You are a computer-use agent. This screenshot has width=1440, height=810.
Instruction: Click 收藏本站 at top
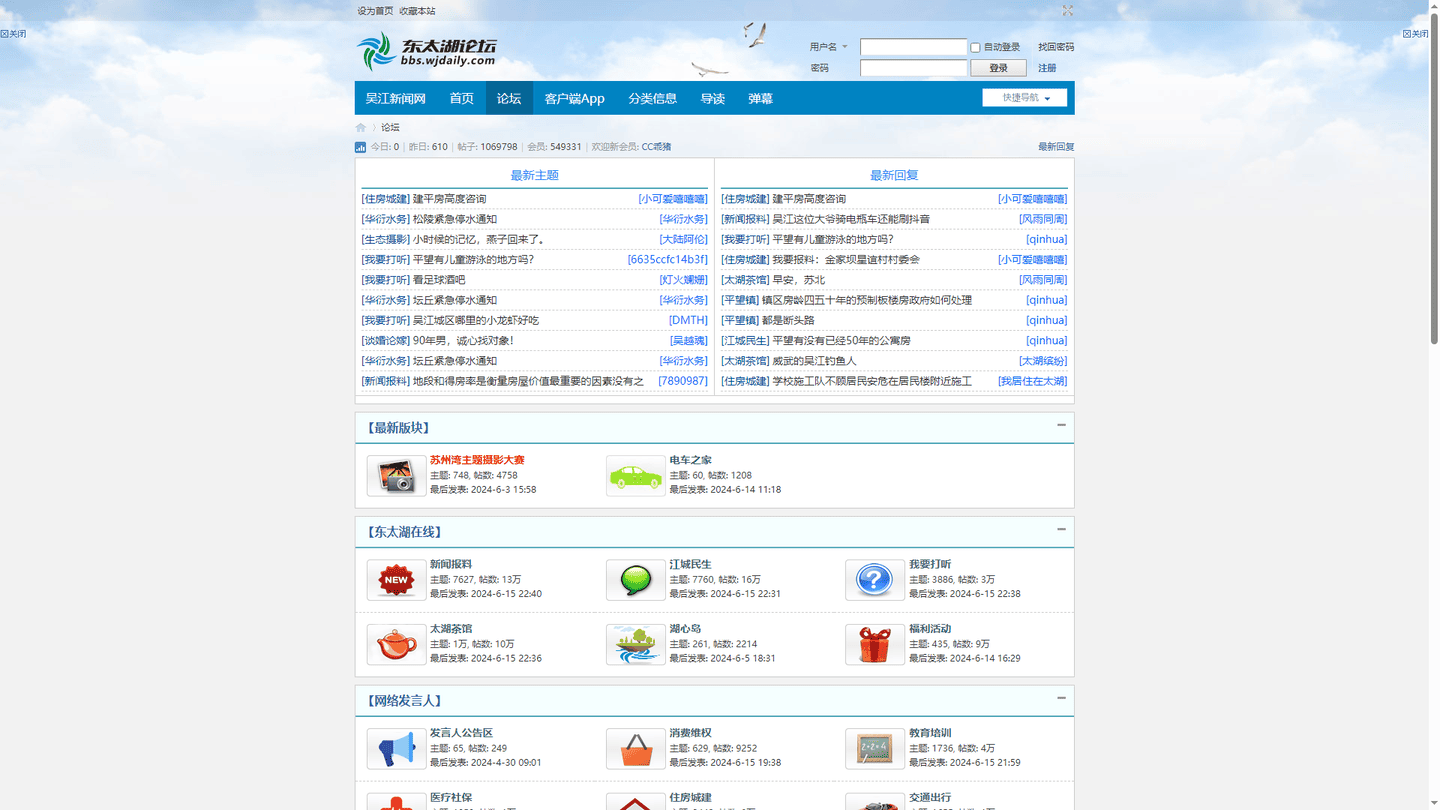(417, 11)
